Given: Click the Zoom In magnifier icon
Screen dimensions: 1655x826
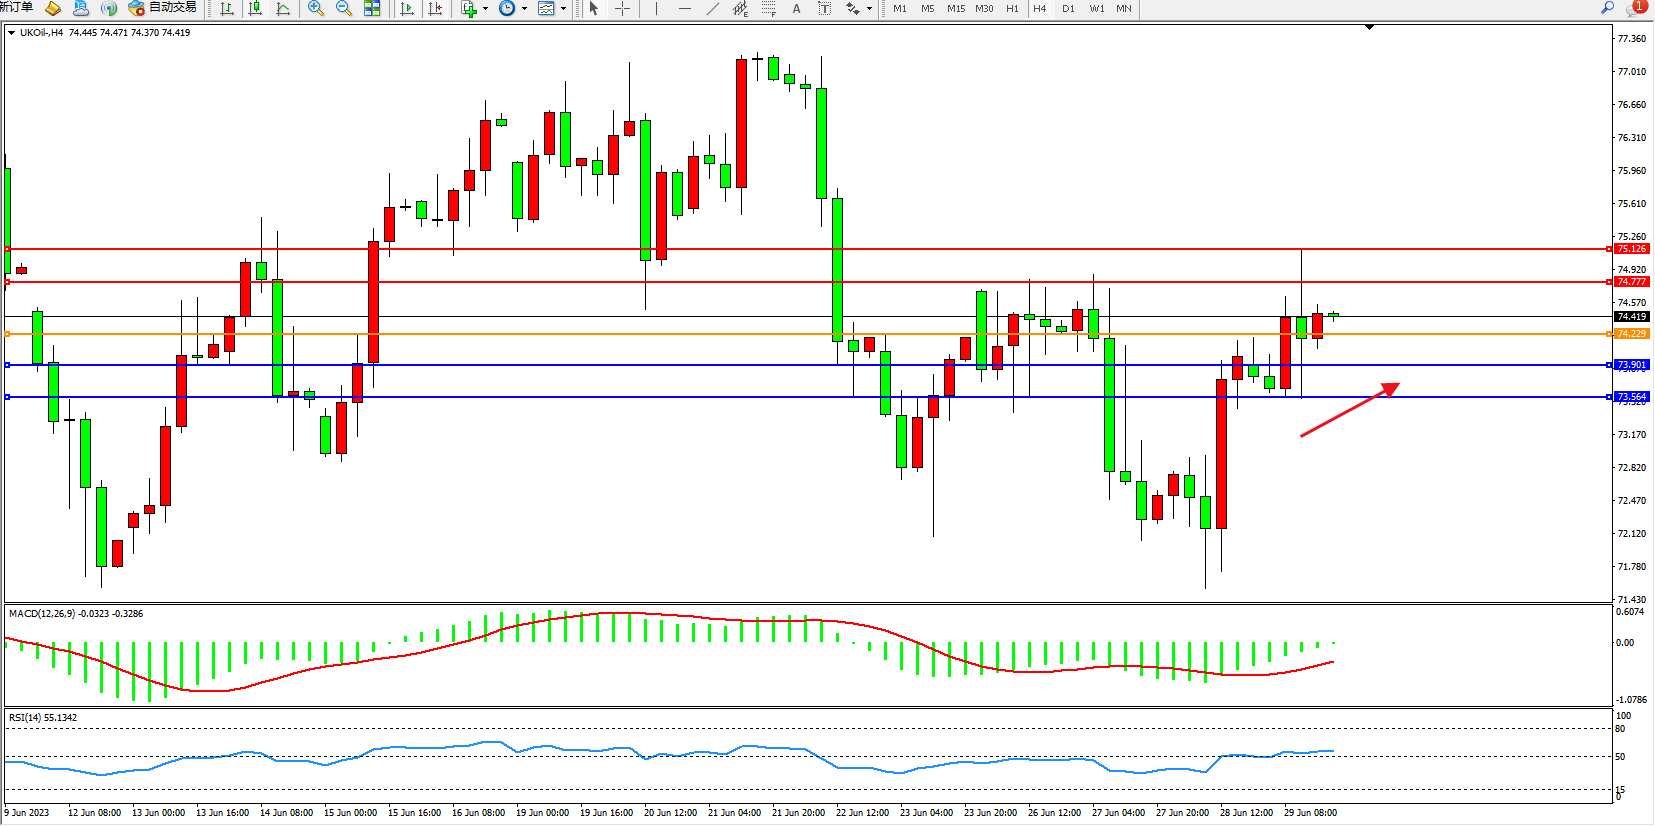Looking at the screenshot, I should click(x=316, y=8).
